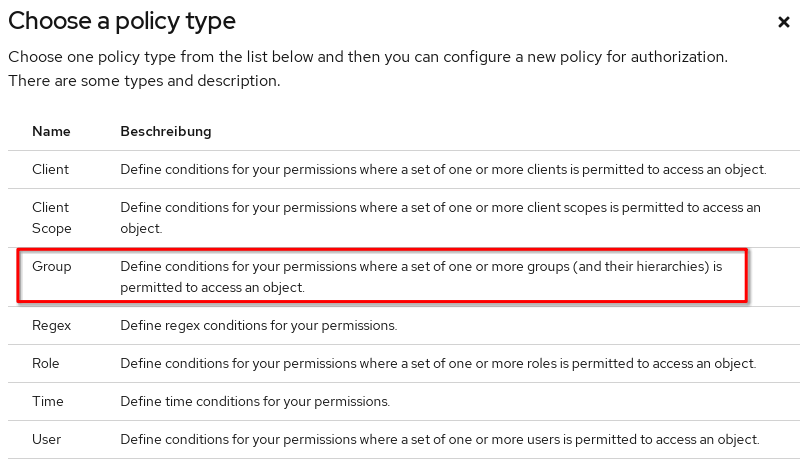Click the 'Define regex conditions' description

pos(258,325)
